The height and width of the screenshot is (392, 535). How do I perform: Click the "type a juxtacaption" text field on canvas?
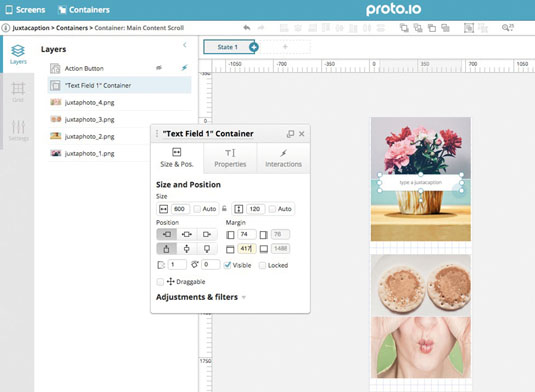pyautogui.click(x=421, y=183)
